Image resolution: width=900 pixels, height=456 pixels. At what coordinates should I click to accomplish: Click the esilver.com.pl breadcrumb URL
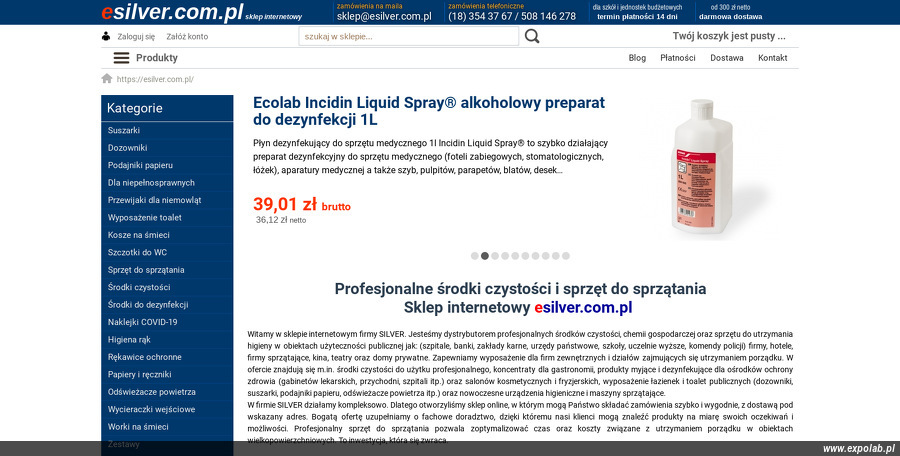pyautogui.click(x=155, y=79)
